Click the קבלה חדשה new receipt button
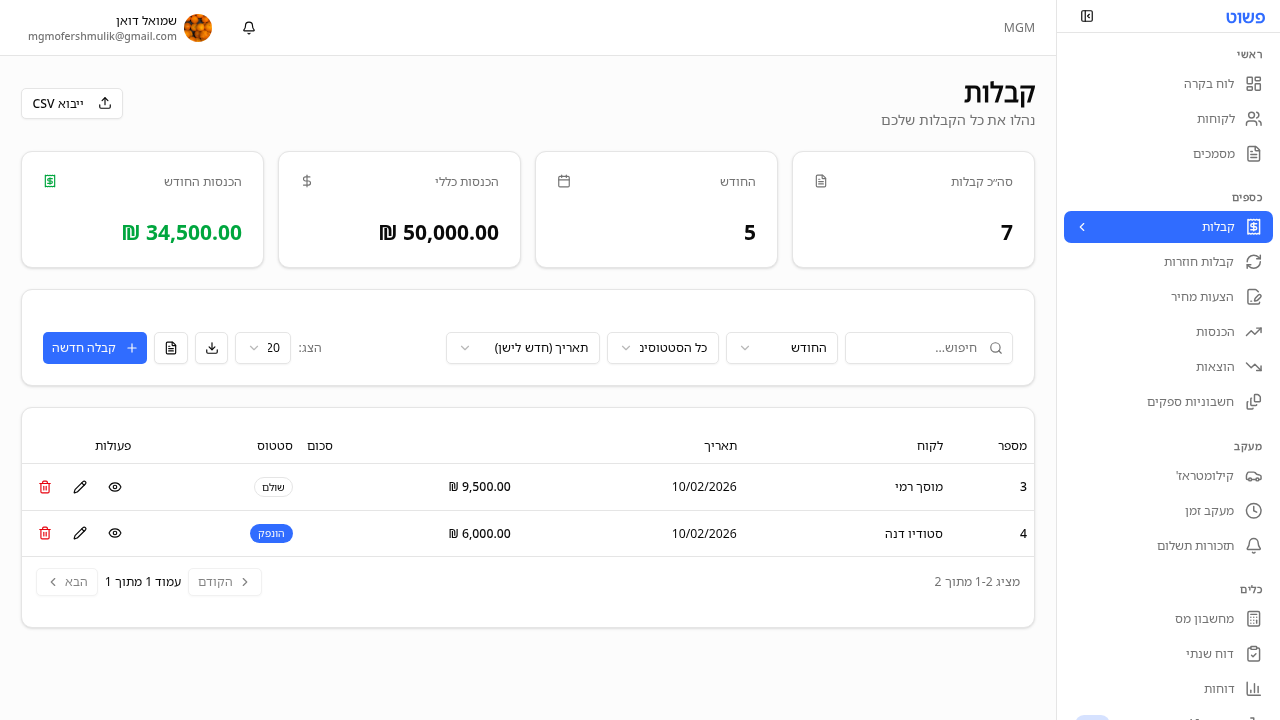The image size is (1280, 720). (95, 347)
